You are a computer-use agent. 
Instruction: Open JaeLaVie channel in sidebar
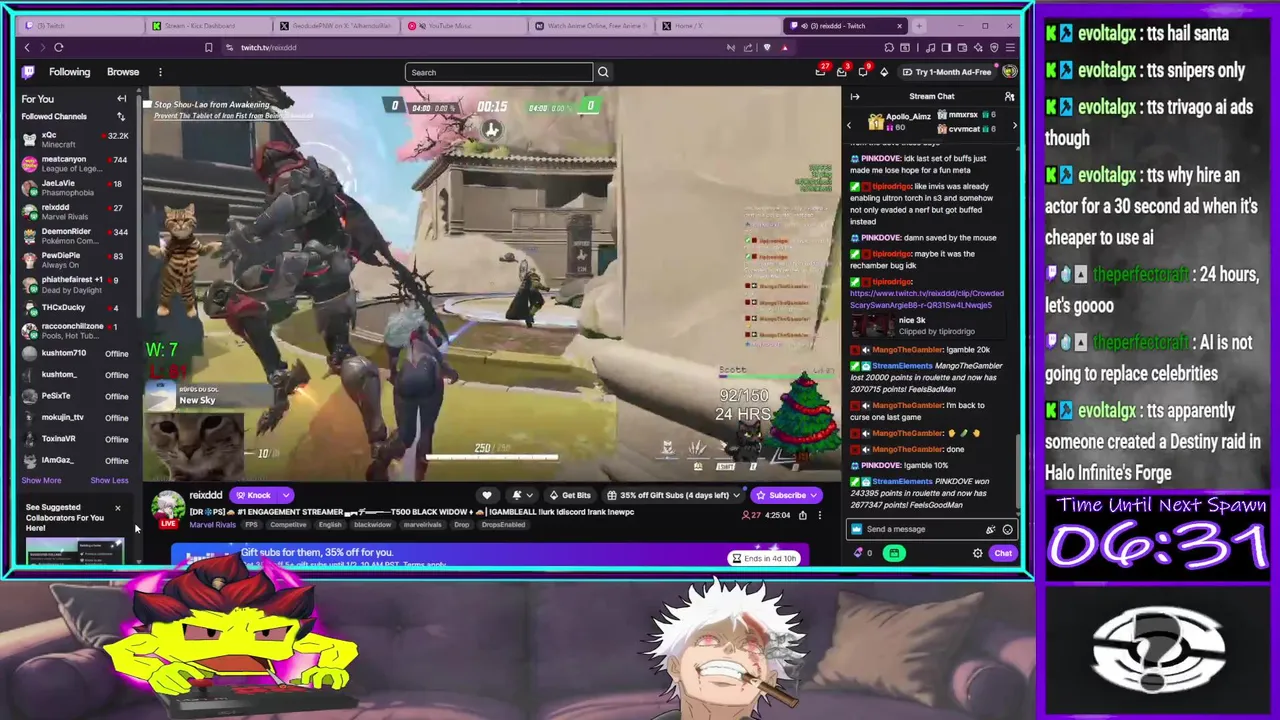(x=76, y=188)
